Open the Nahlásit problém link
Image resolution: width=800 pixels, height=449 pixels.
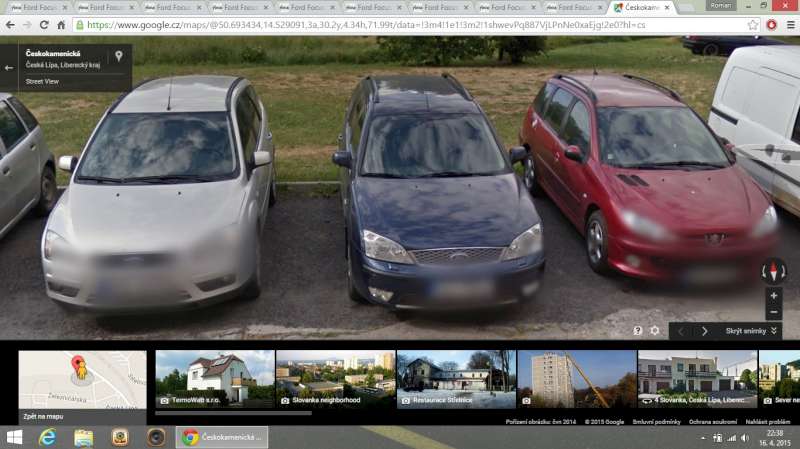click(x=768, y=421)
